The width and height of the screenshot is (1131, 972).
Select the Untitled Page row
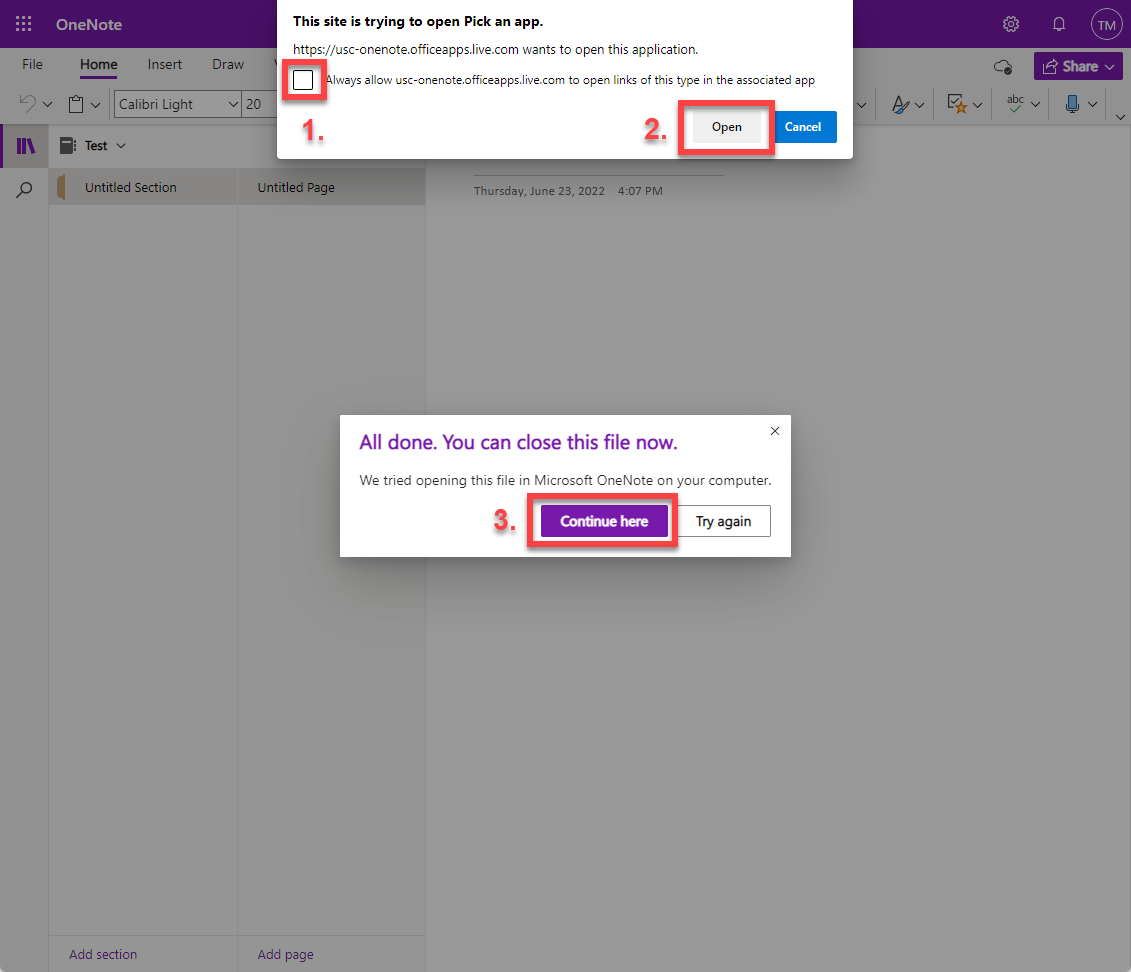332,187
